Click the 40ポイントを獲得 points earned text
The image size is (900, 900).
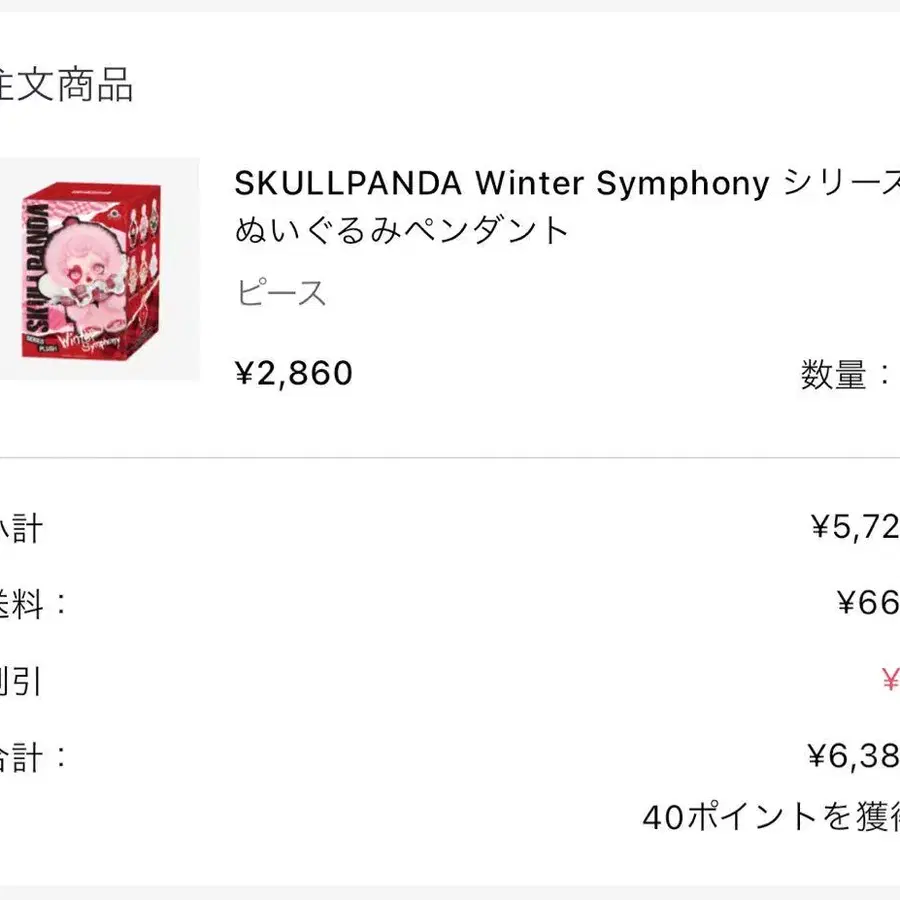click(x=771, y=817)
